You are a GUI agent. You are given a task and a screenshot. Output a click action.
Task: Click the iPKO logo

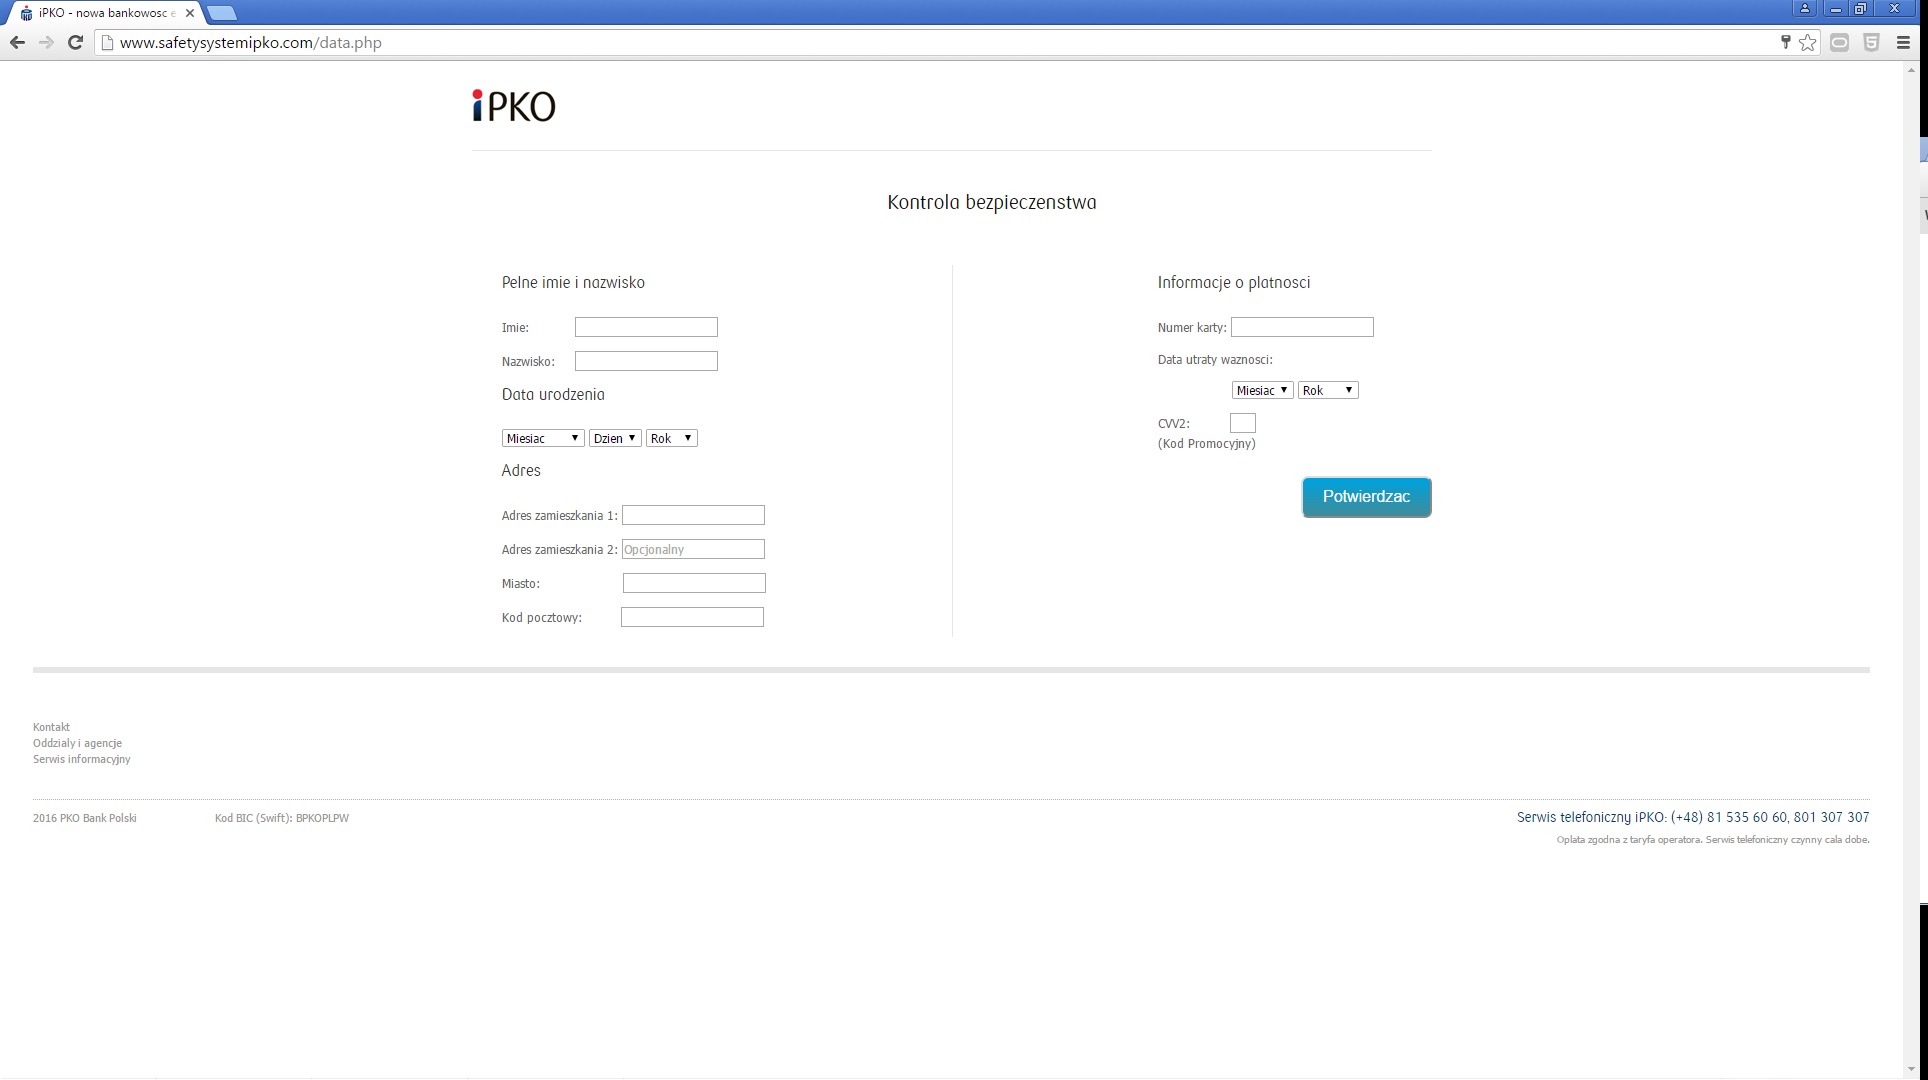(514, 106)
